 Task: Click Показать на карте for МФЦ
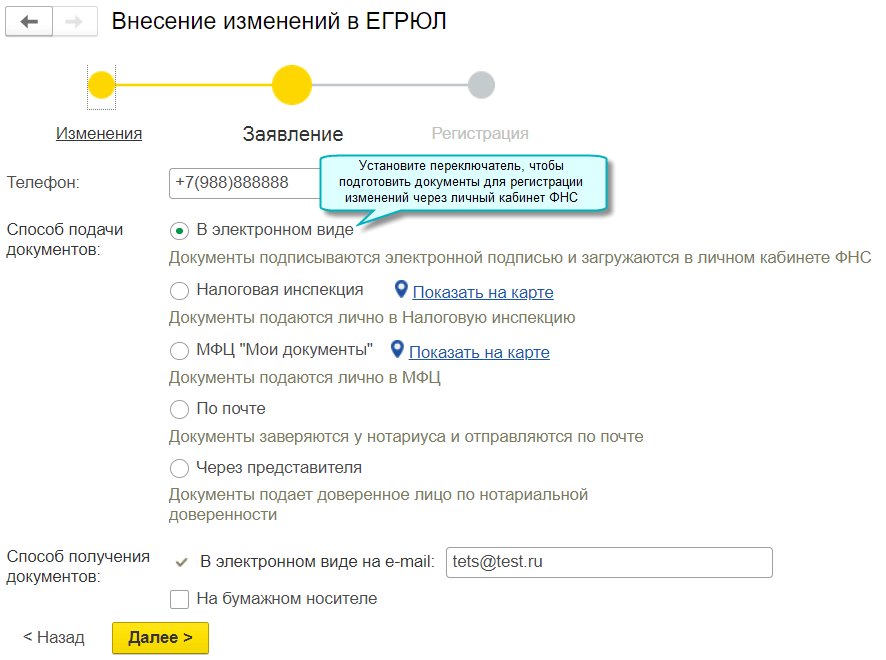click(x=479, y=352)
